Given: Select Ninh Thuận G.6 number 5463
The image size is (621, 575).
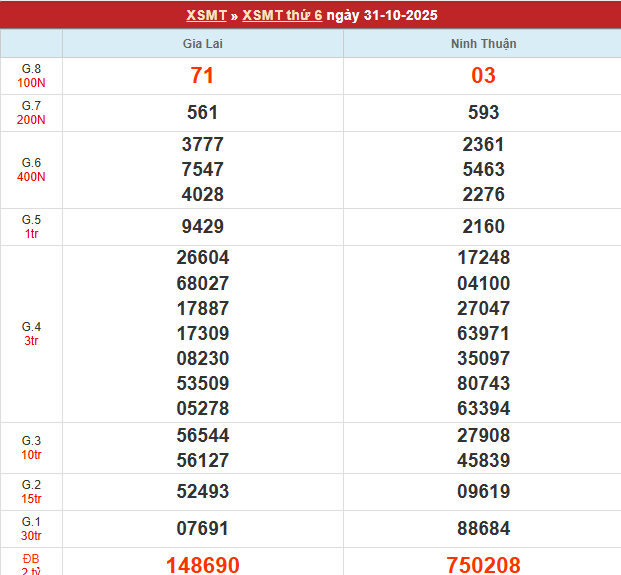Looking at the screenshot, I should [x=483, y=169].
